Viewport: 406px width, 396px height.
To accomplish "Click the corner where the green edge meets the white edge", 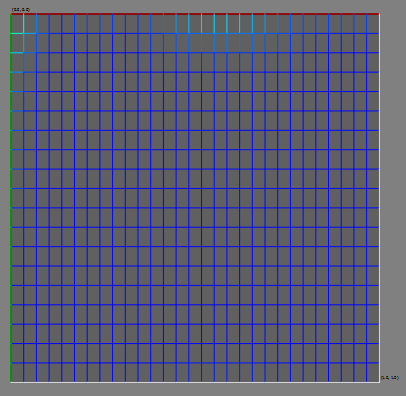I will click(11, 382).
